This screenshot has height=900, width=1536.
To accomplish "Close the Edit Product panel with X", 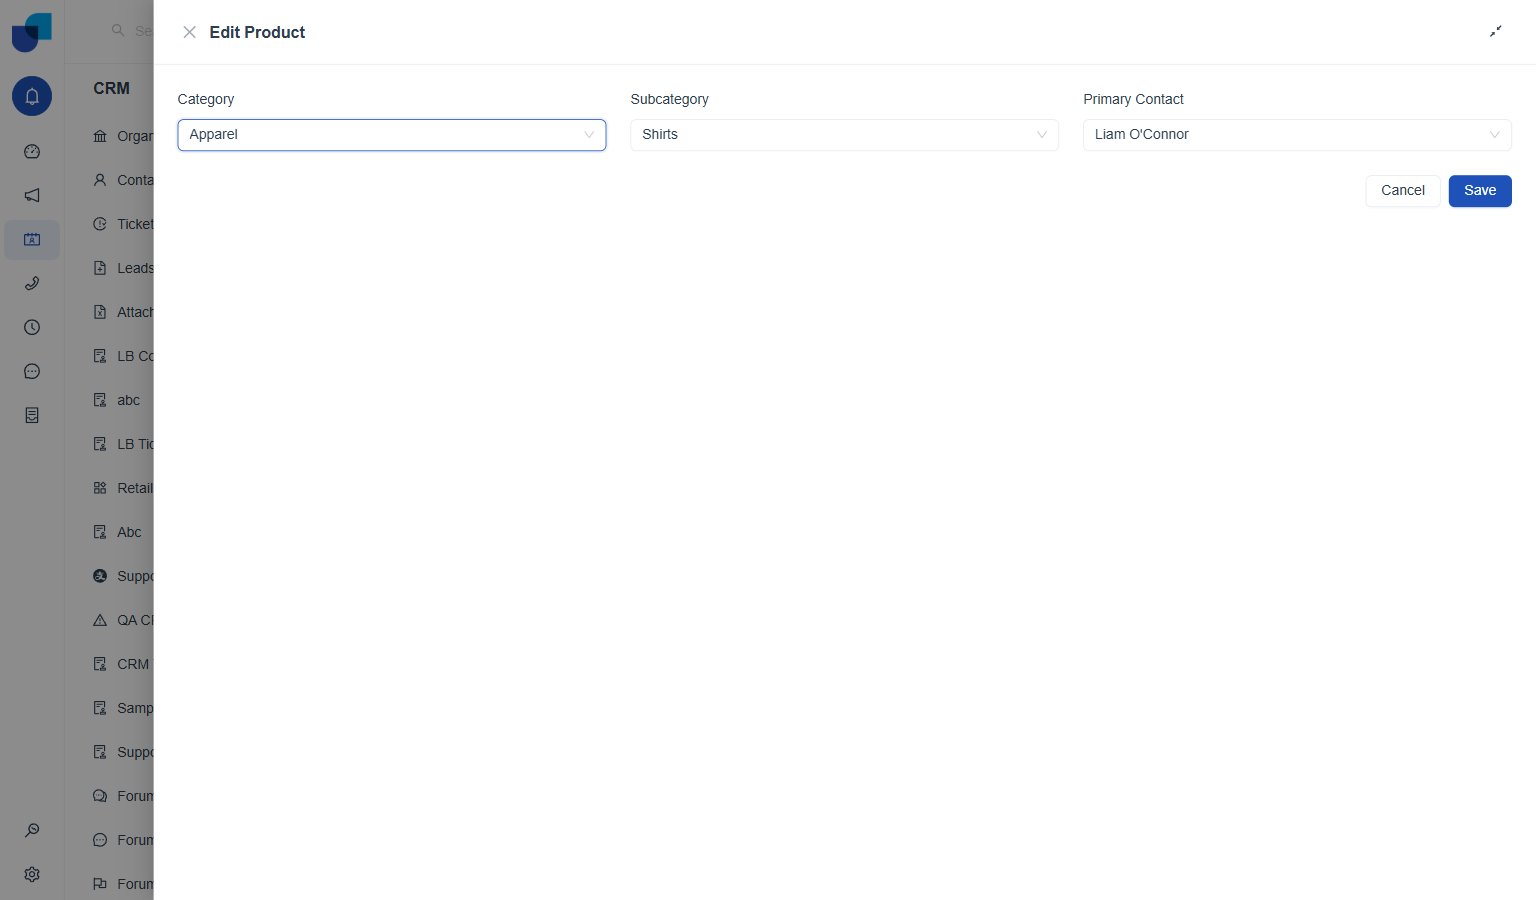I will pyautogui.click(x=189, y=32).
